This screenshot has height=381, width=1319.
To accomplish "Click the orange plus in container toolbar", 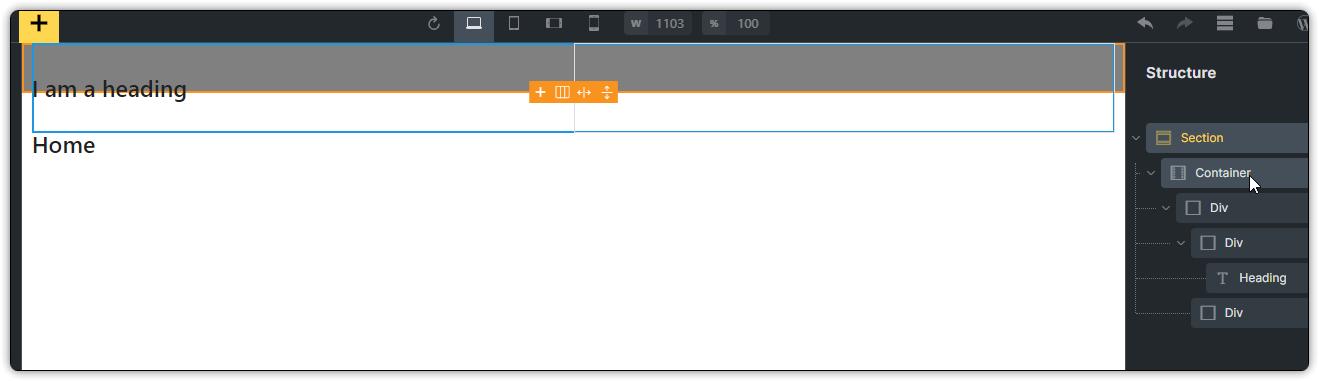I will [540, 92].
